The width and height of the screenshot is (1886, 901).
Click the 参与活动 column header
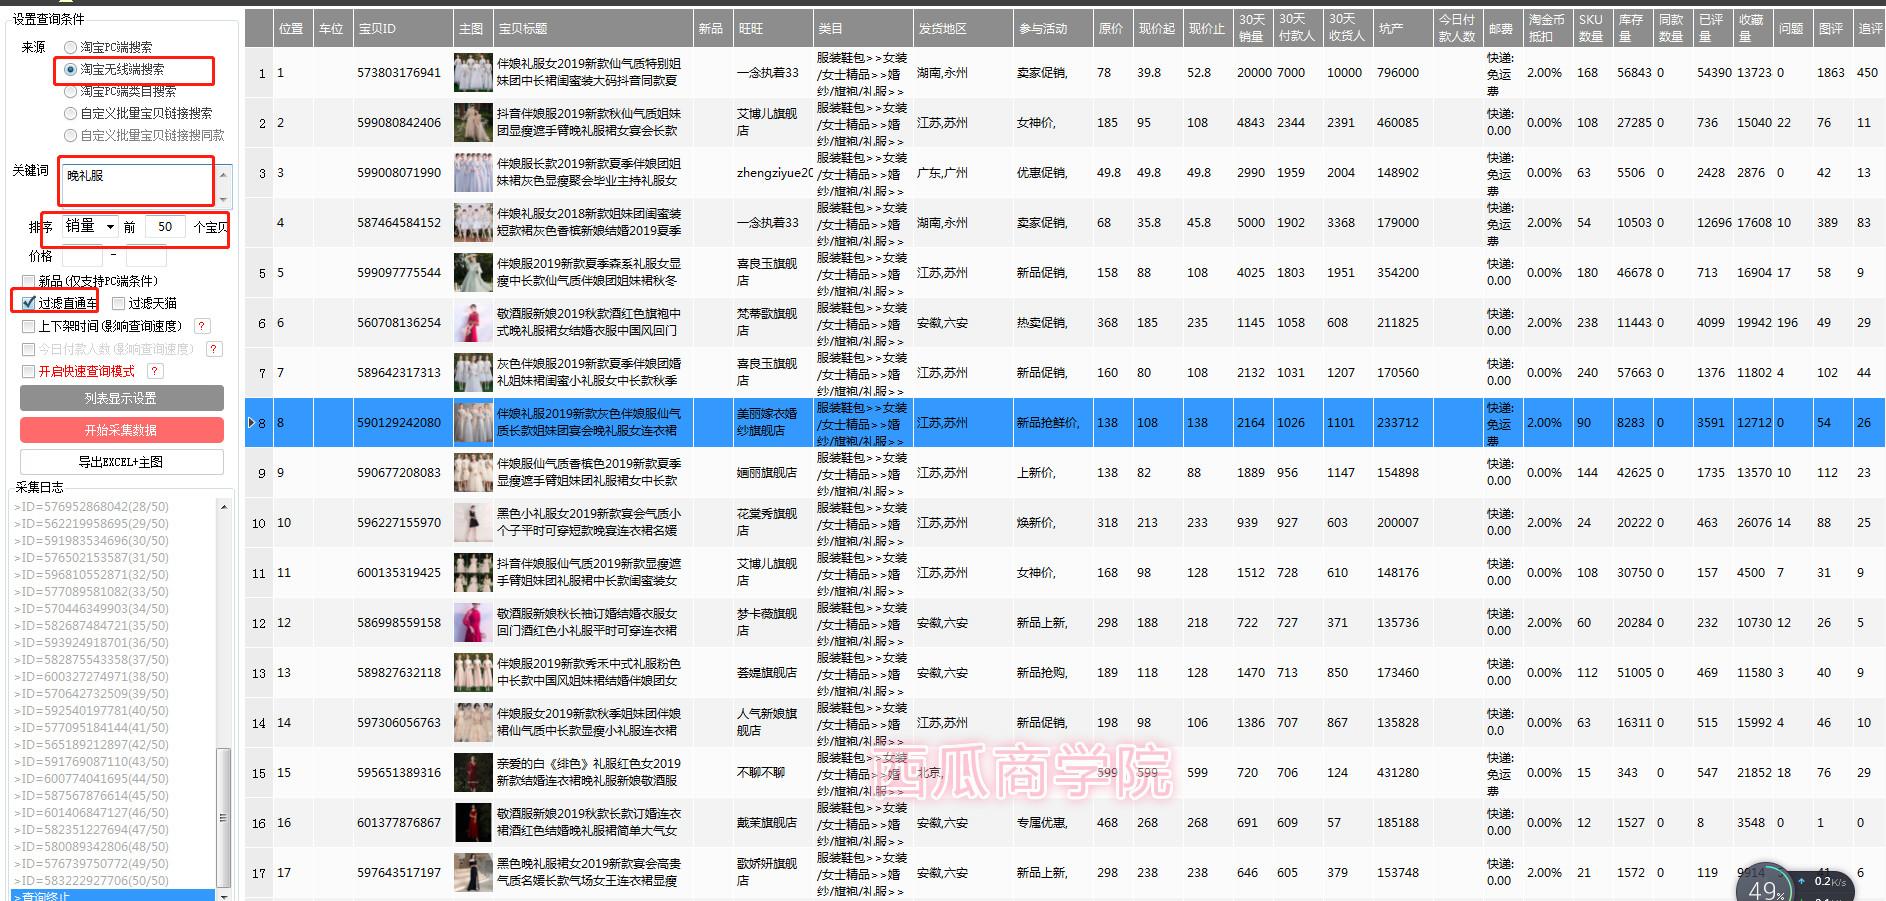click(1053, 29)
